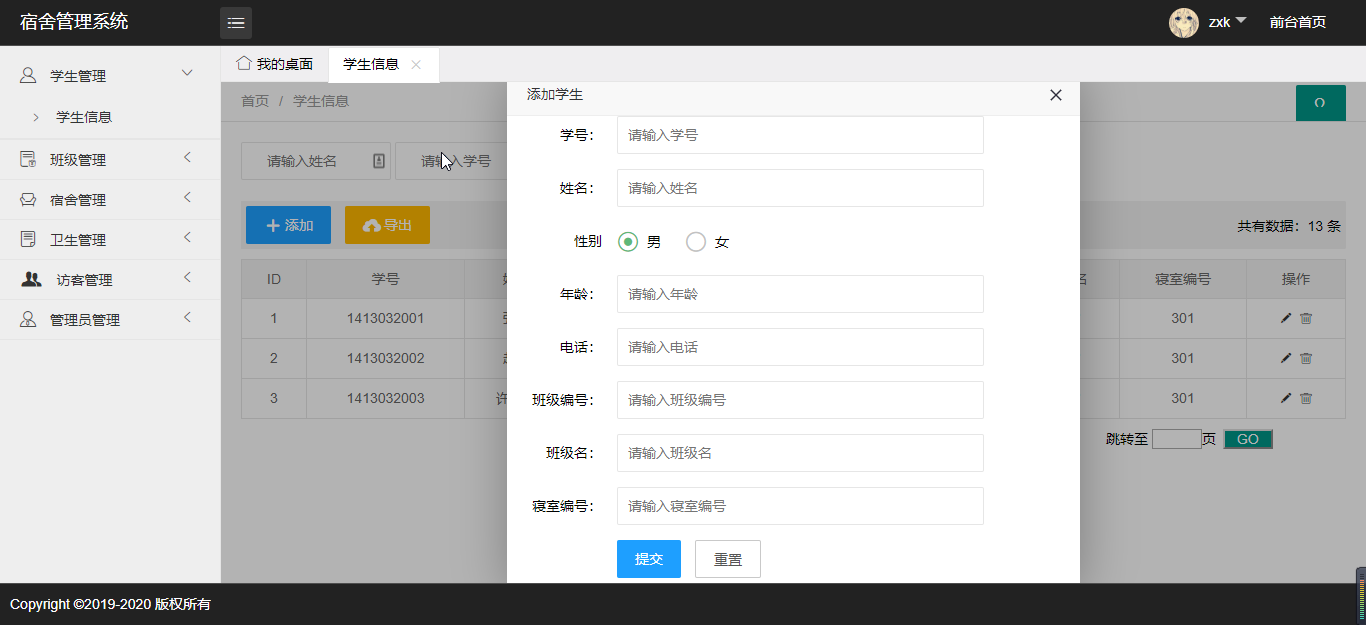Click the cloud upload icon on 导出 button
Screen dimensions: 1366x625
click(x=371, y=224)
